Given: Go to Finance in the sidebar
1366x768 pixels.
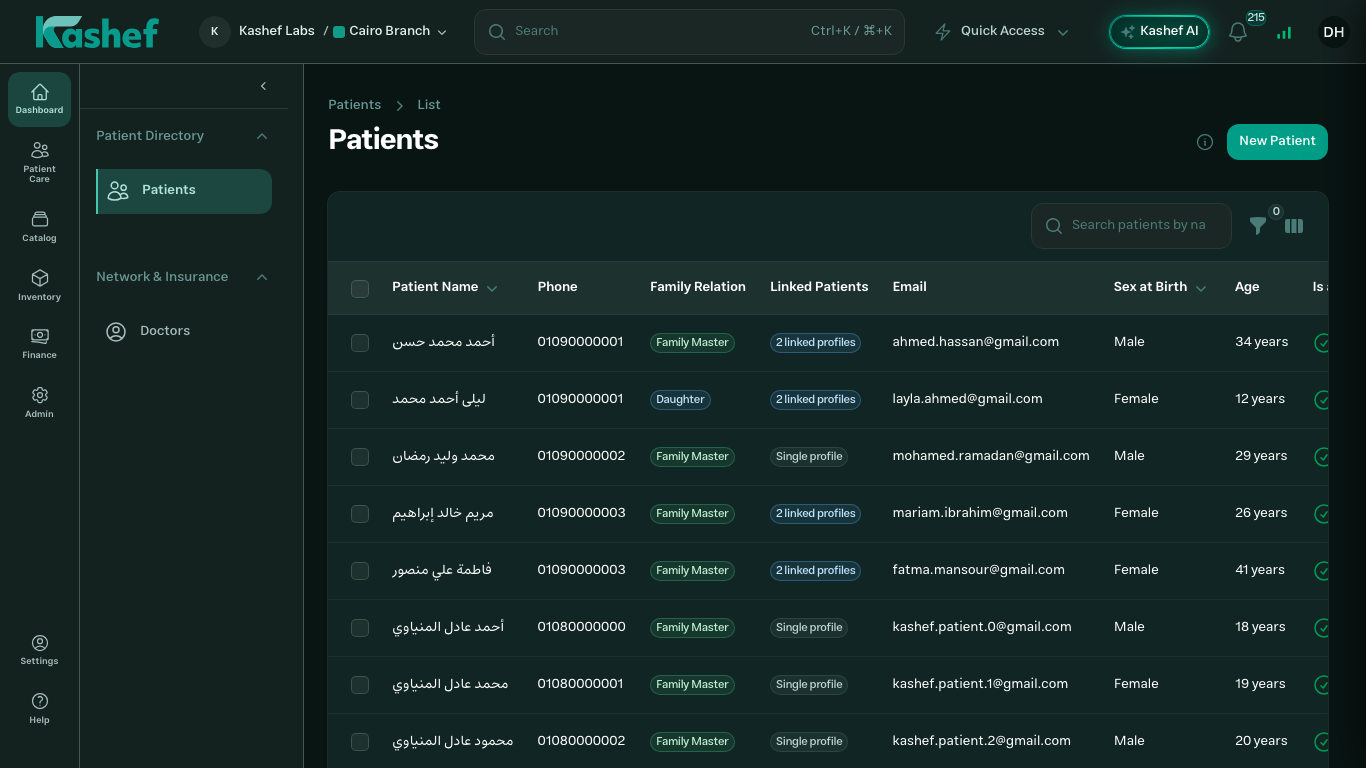Looking at the screenshot, I should (x=39, y=343).
